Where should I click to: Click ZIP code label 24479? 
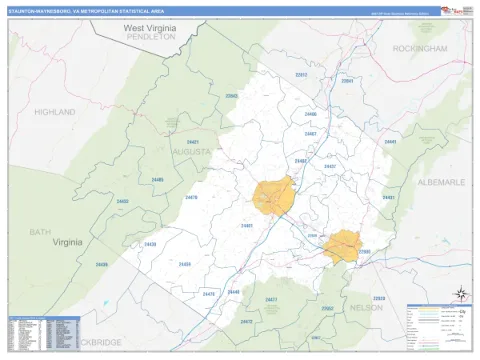pyautogui.click(x=191, y=197)
